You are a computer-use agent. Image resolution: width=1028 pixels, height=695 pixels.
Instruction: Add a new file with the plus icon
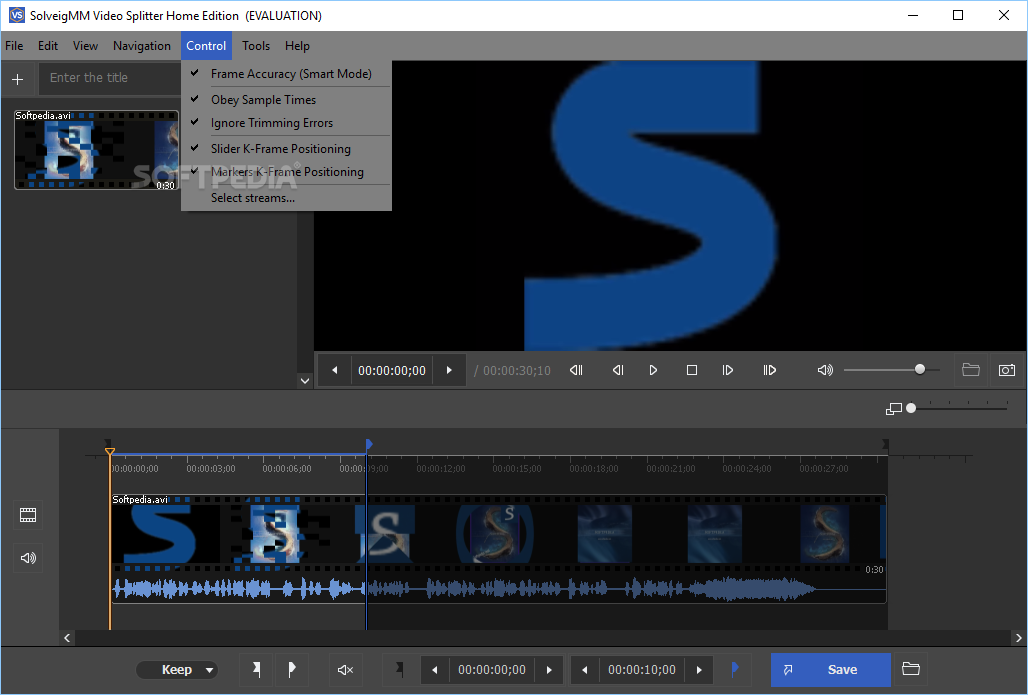(x=18, y=79)
